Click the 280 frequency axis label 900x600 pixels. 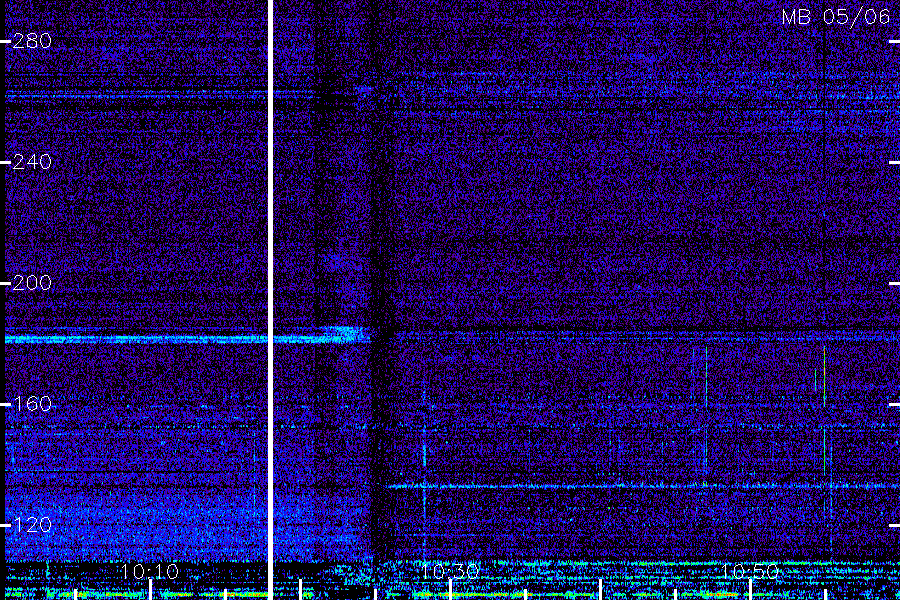coord(32,41)
